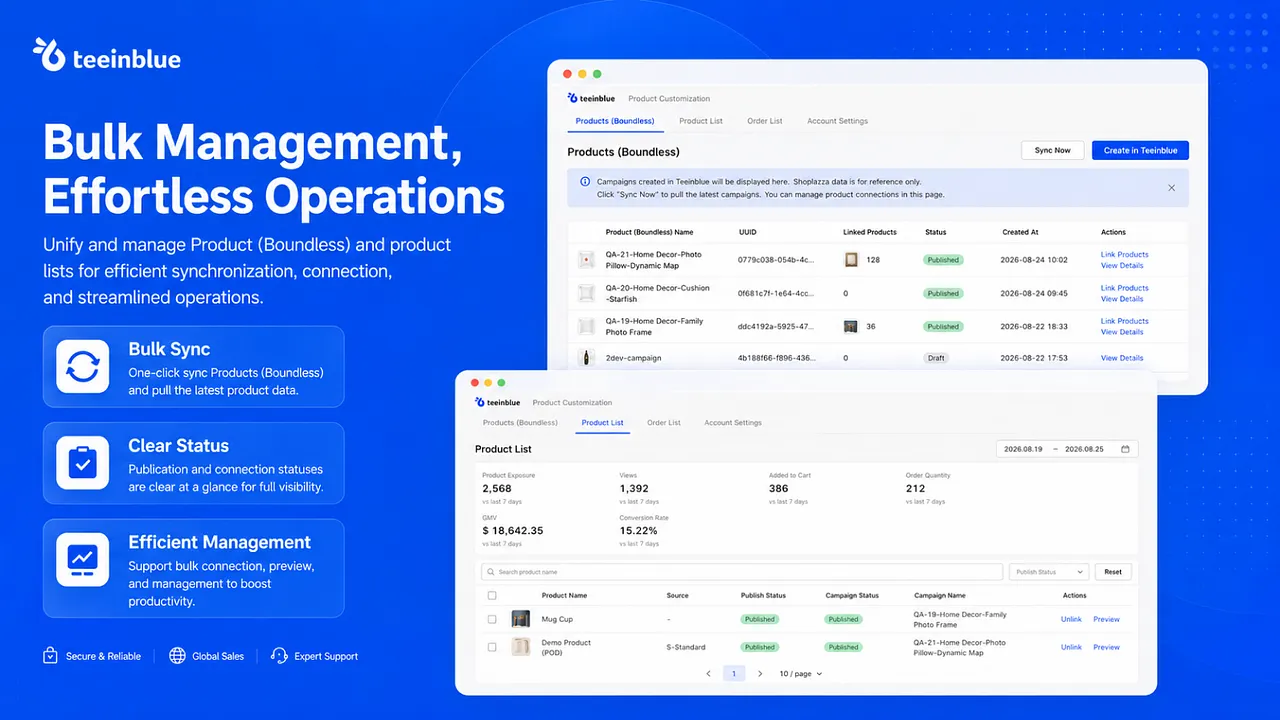The width and height of the screenshot is (1280, 720).
Task: Click the teeinblue logo in Products (Boundless) window
Action: (591, 98)
